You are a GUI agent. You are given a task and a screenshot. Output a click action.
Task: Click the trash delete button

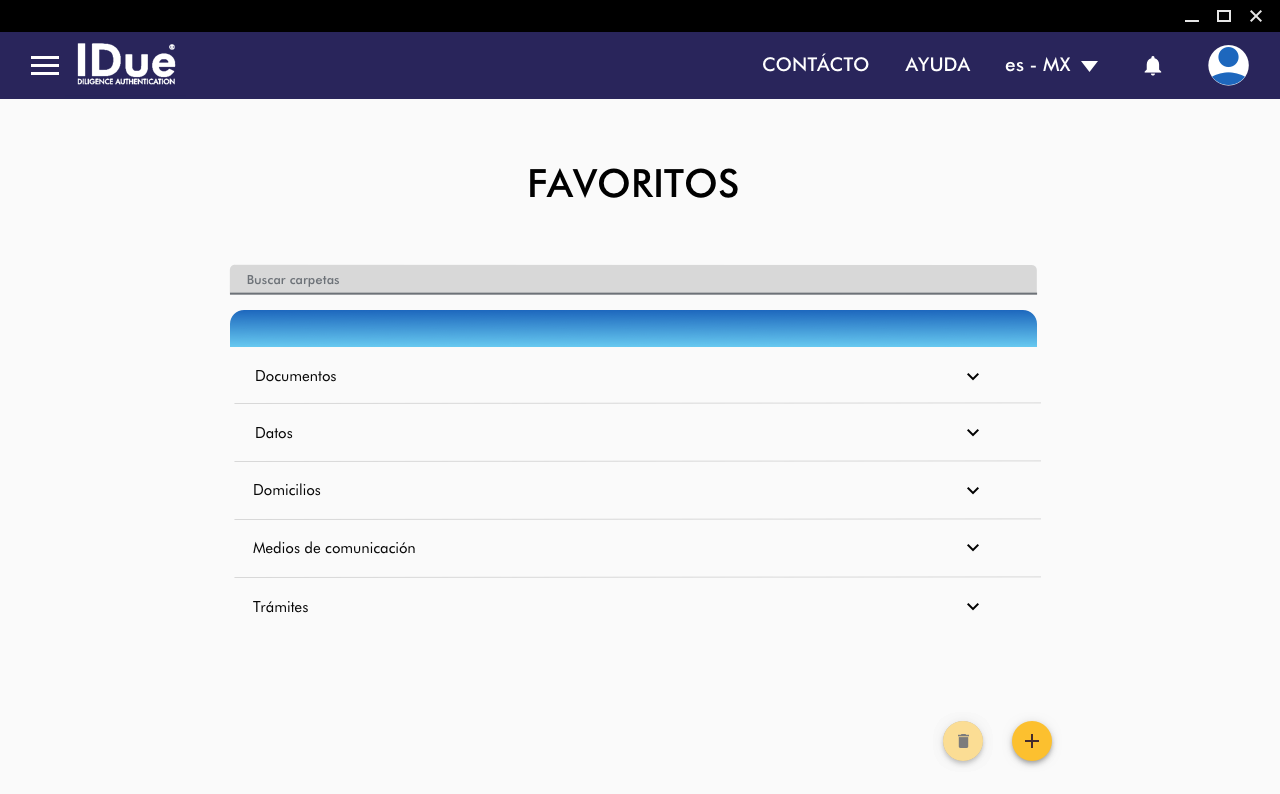pyautogui.click(x=963, y=741)
